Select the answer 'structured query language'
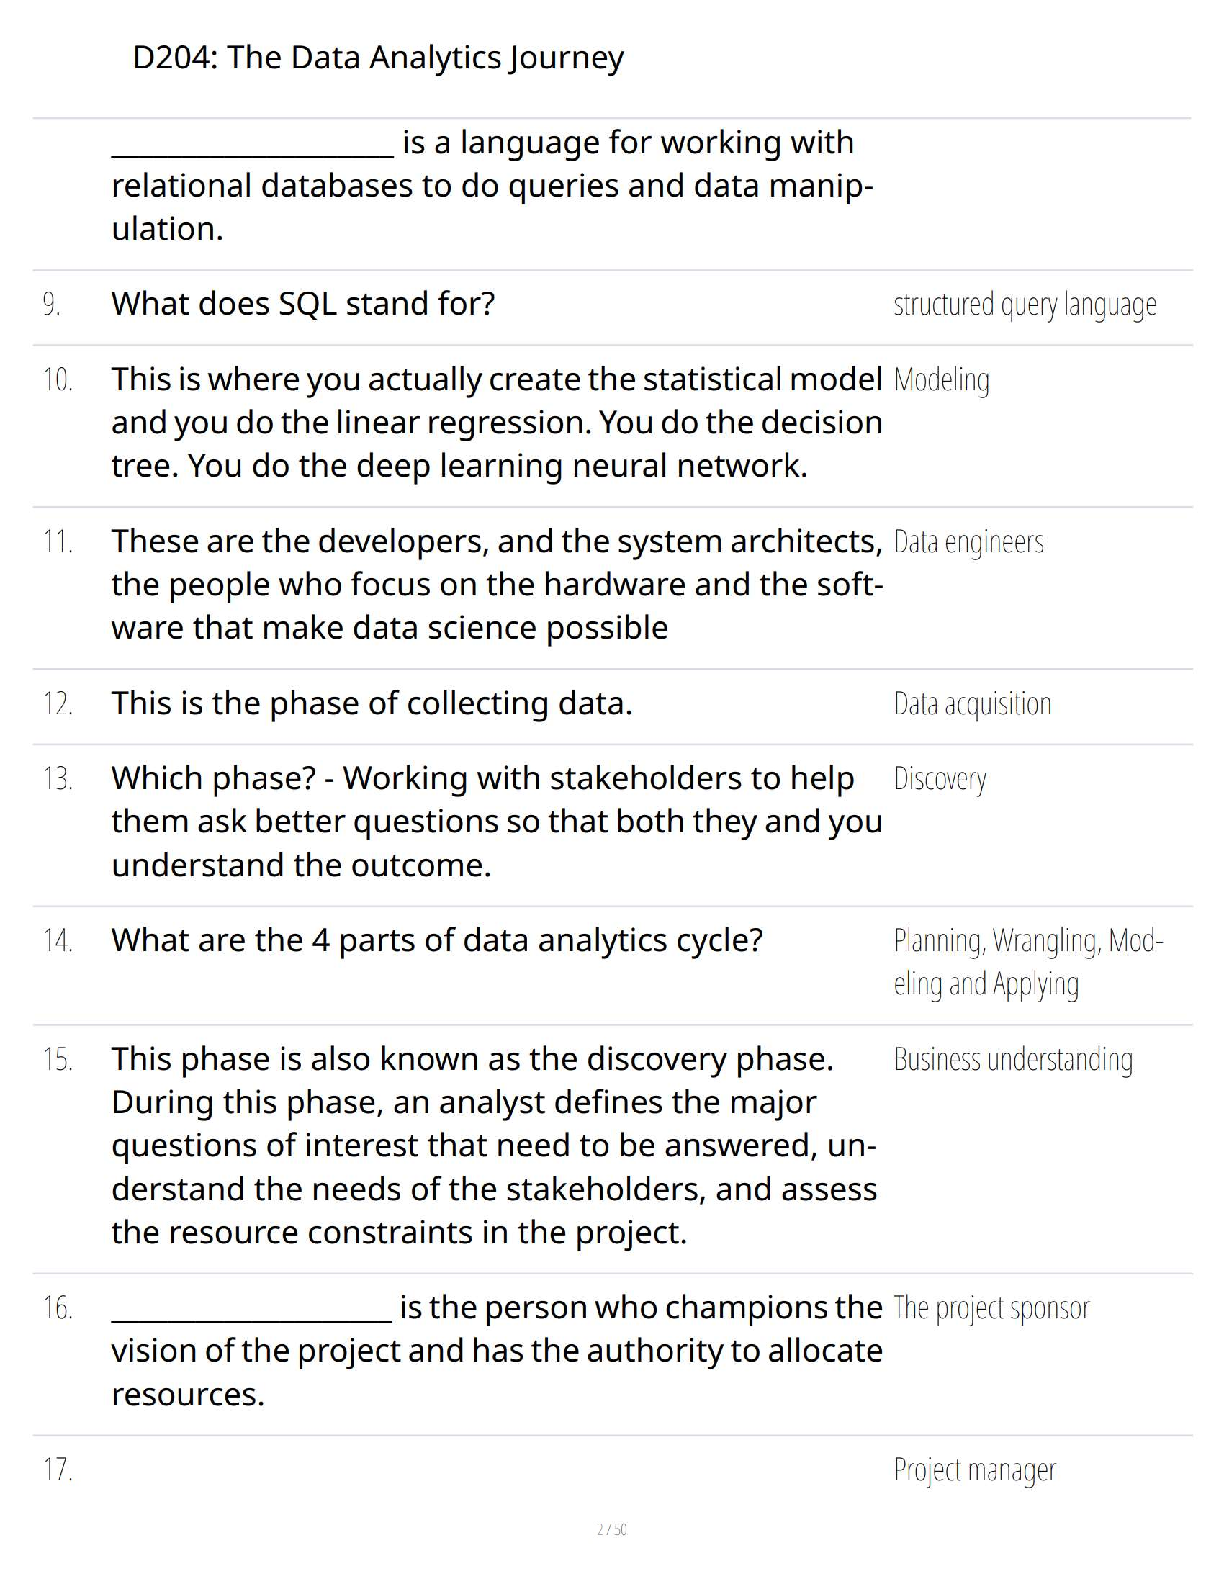Image resolution: width=1224 pixels, height=1584 pixels. click(x=1025, y=305)
